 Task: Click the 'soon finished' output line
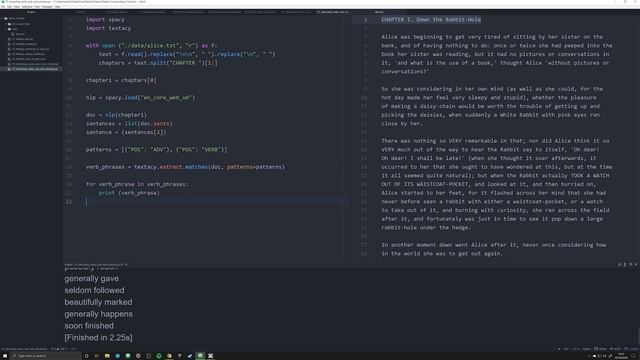[89, 326]
